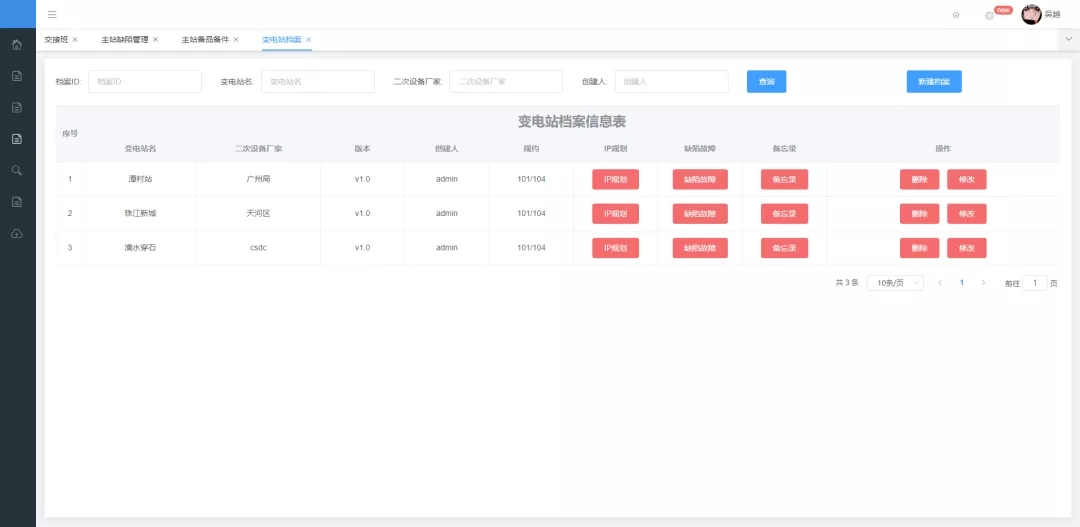Select the highlighted white document sidebar icon
Screen dimensions: 1080x527
pos(17,139)
